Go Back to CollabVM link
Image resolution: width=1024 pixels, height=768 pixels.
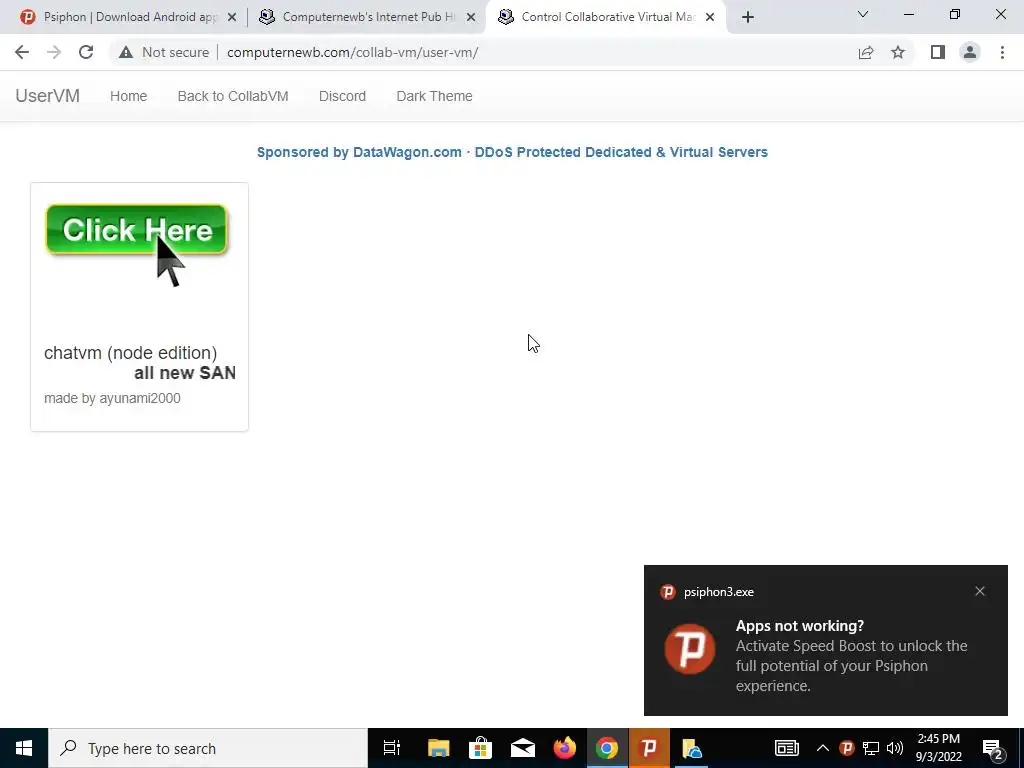coord(233,96)
